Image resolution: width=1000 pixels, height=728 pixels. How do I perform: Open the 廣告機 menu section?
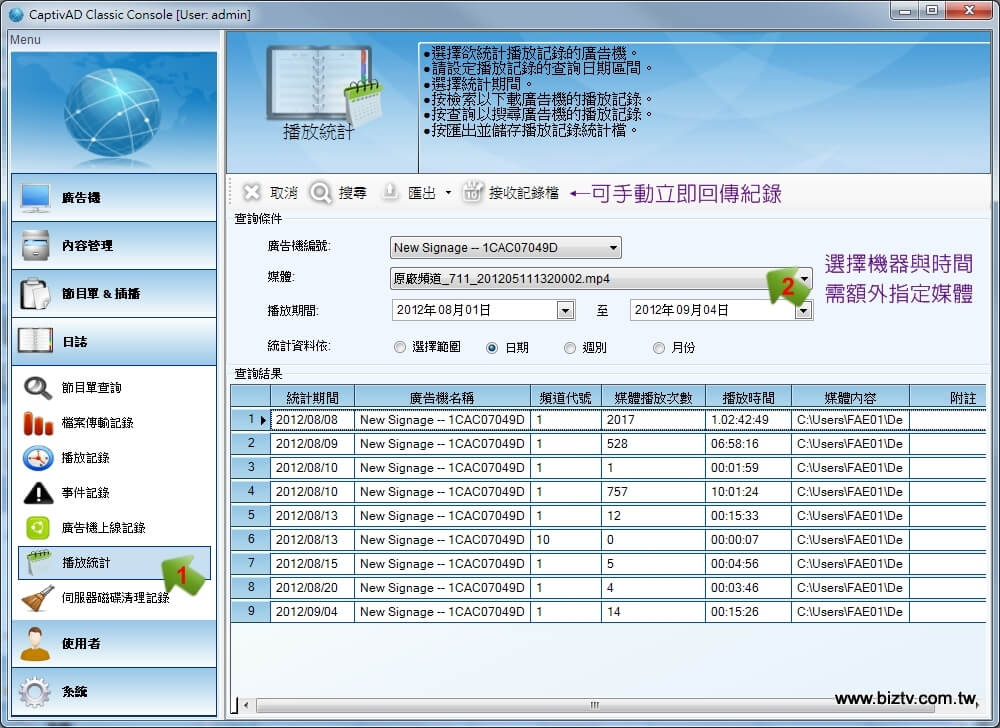point(113,198)
